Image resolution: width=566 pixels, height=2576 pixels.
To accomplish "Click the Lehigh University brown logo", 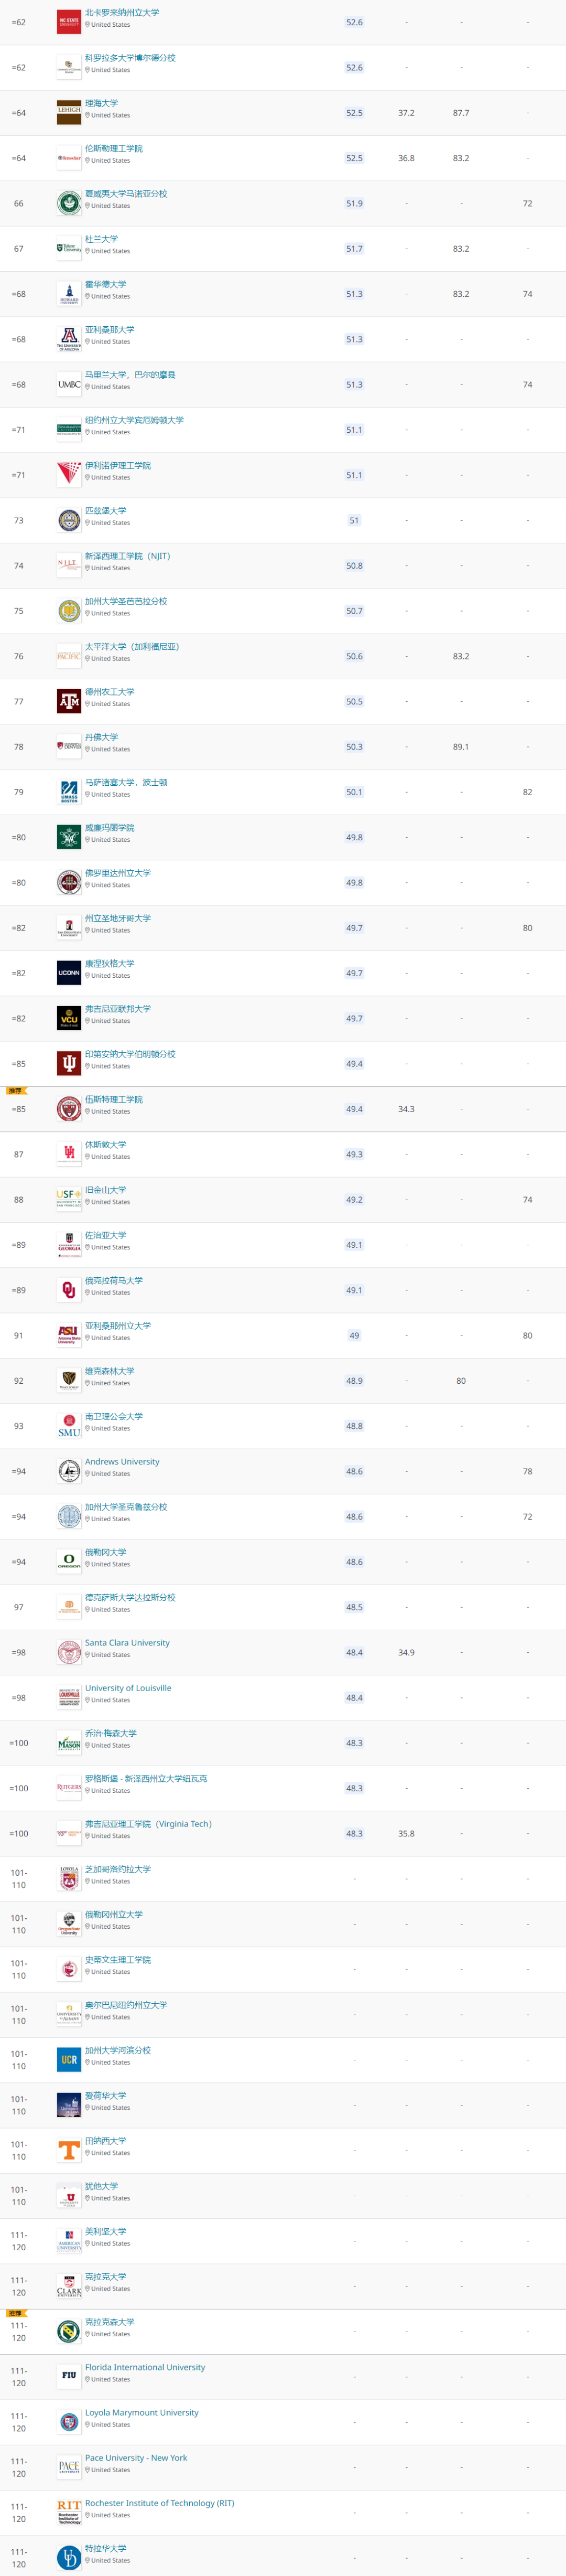I will (x=69, y=112).
